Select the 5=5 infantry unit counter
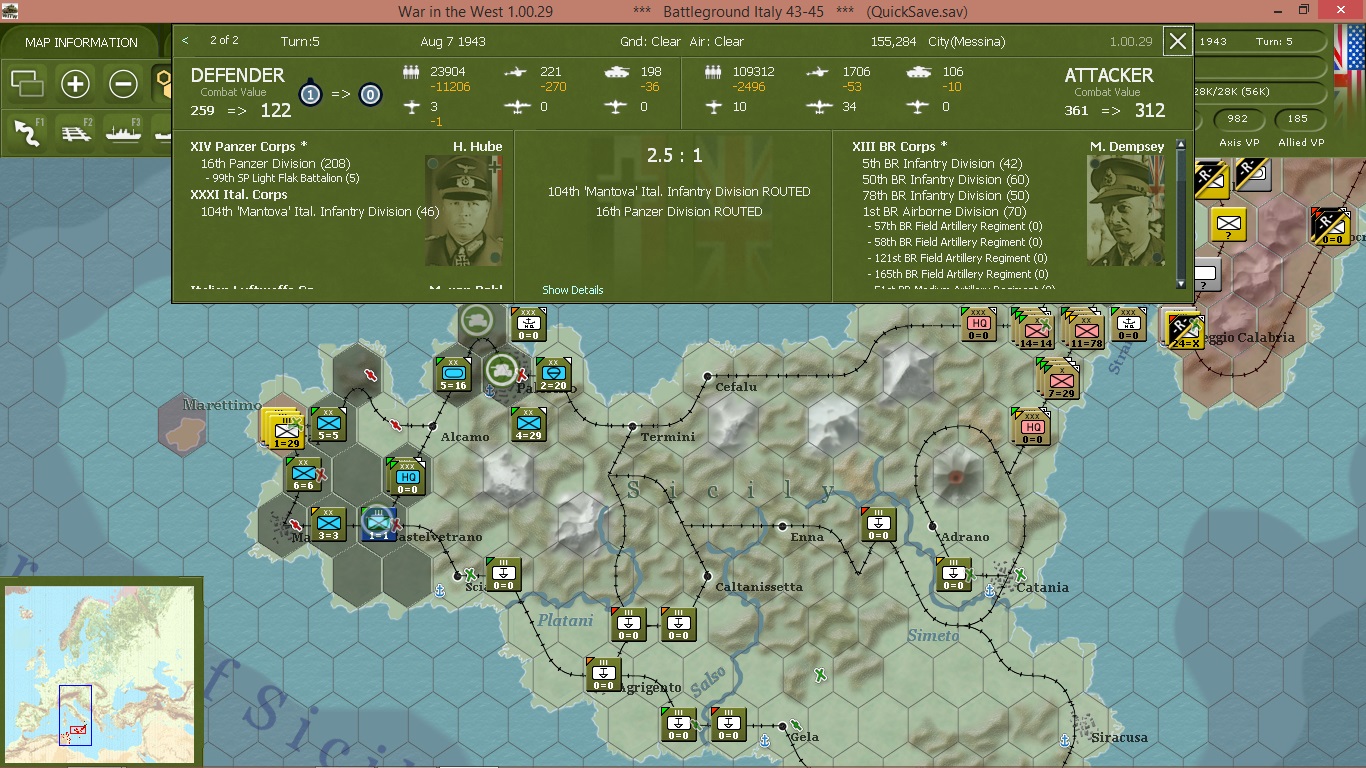This screenshot has height=768, width=1366. [x=329, y=424]
